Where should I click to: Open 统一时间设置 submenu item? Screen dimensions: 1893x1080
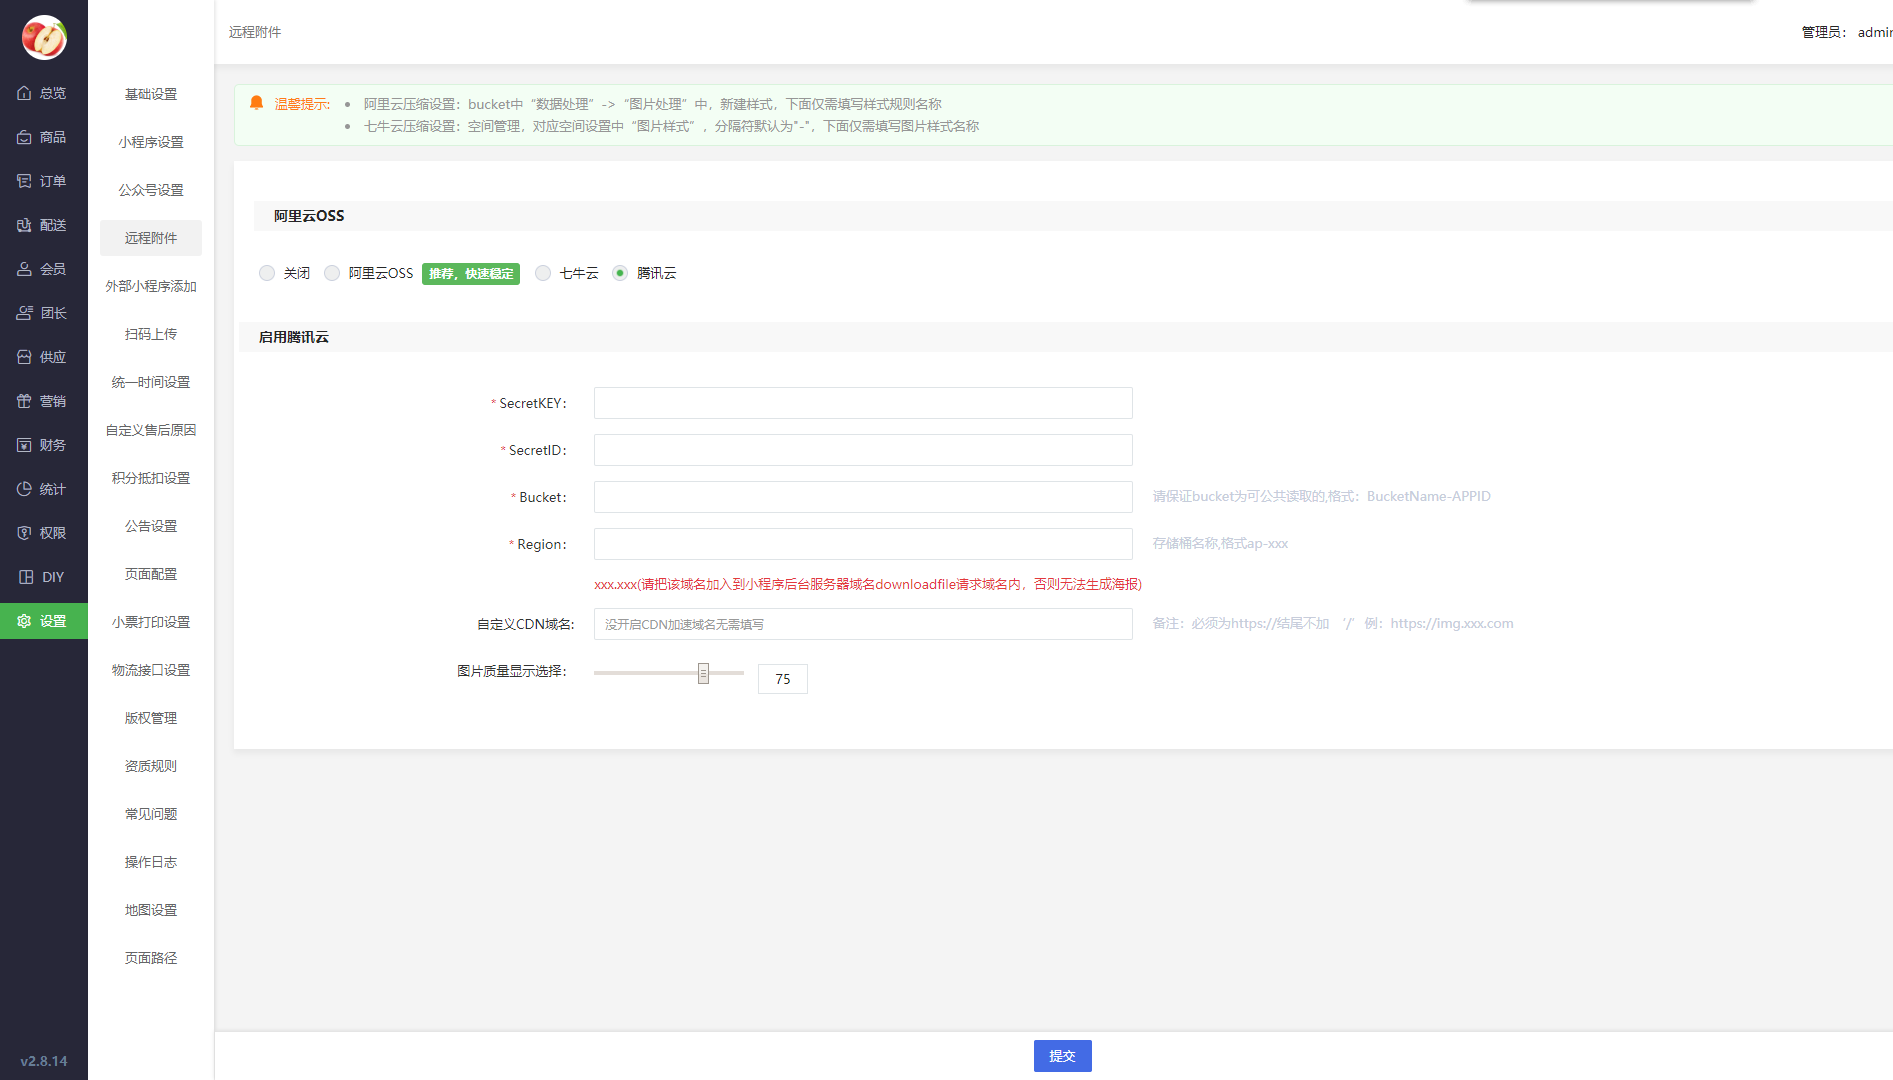point(151,382)
